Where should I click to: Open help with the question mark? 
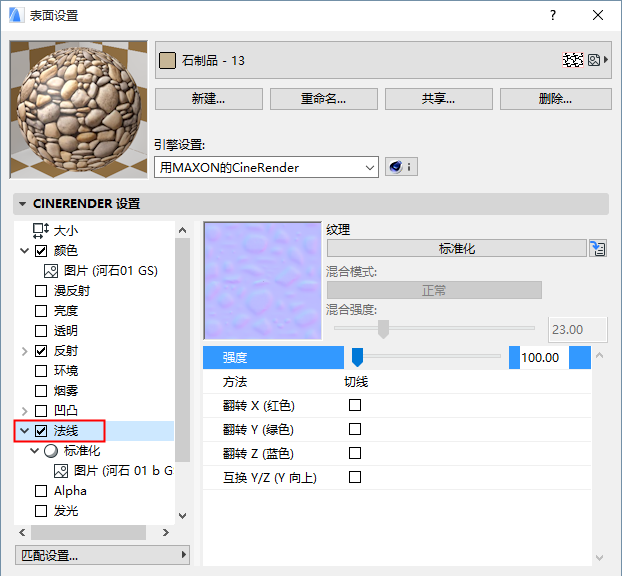553,15
